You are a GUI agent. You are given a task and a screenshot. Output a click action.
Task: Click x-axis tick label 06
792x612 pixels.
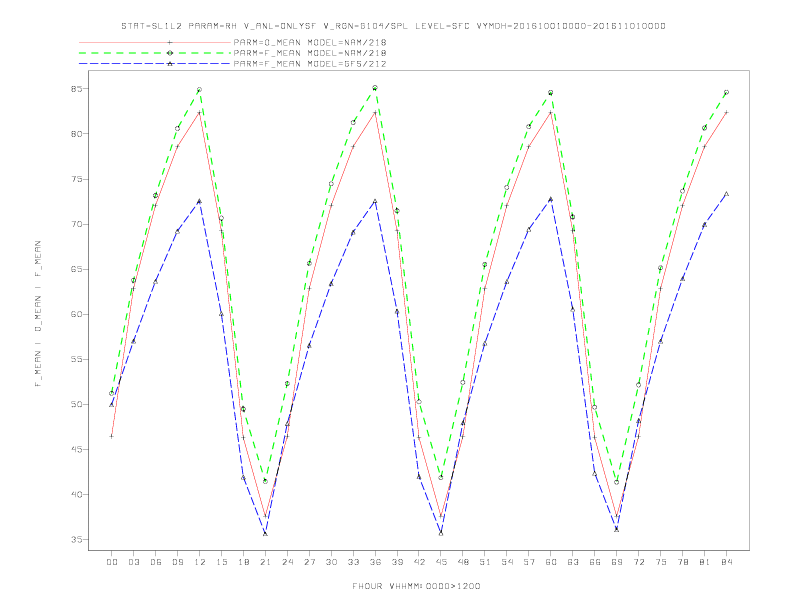tap(156, 562)
